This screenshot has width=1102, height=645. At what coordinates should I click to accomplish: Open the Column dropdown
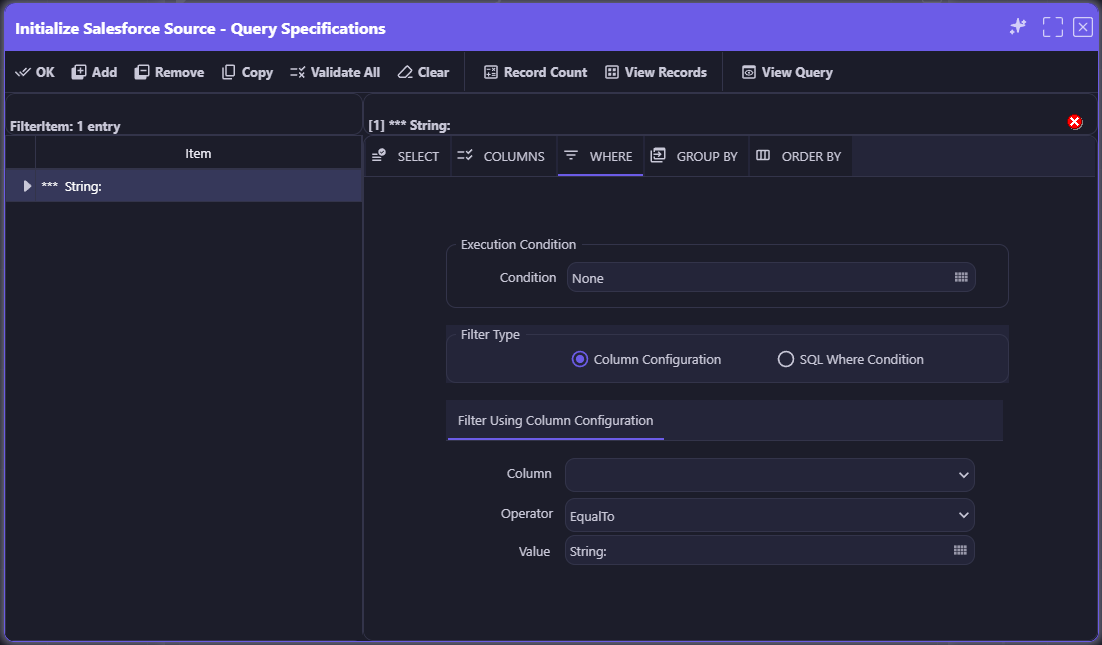770,475
